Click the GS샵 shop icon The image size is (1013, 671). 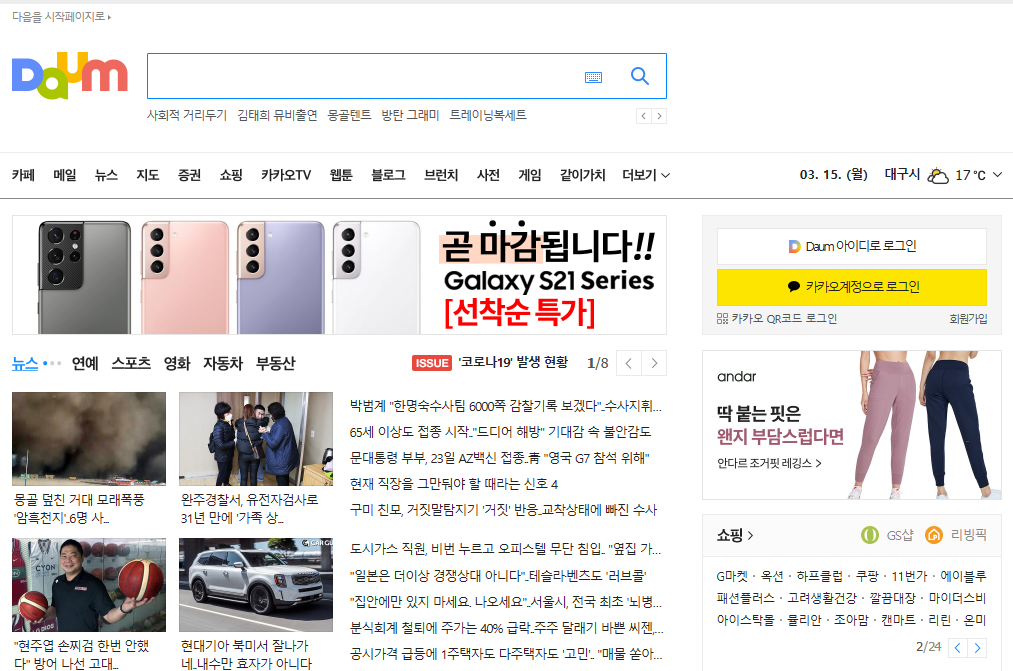click(870, 535)
